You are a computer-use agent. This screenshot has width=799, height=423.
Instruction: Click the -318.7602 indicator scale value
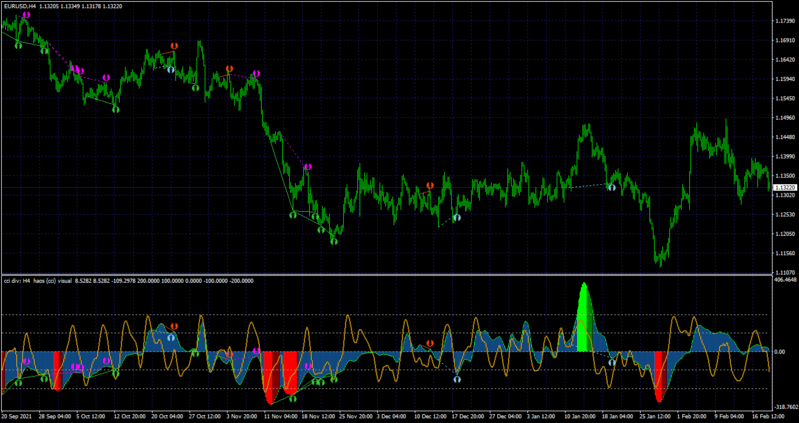(784, 407)
